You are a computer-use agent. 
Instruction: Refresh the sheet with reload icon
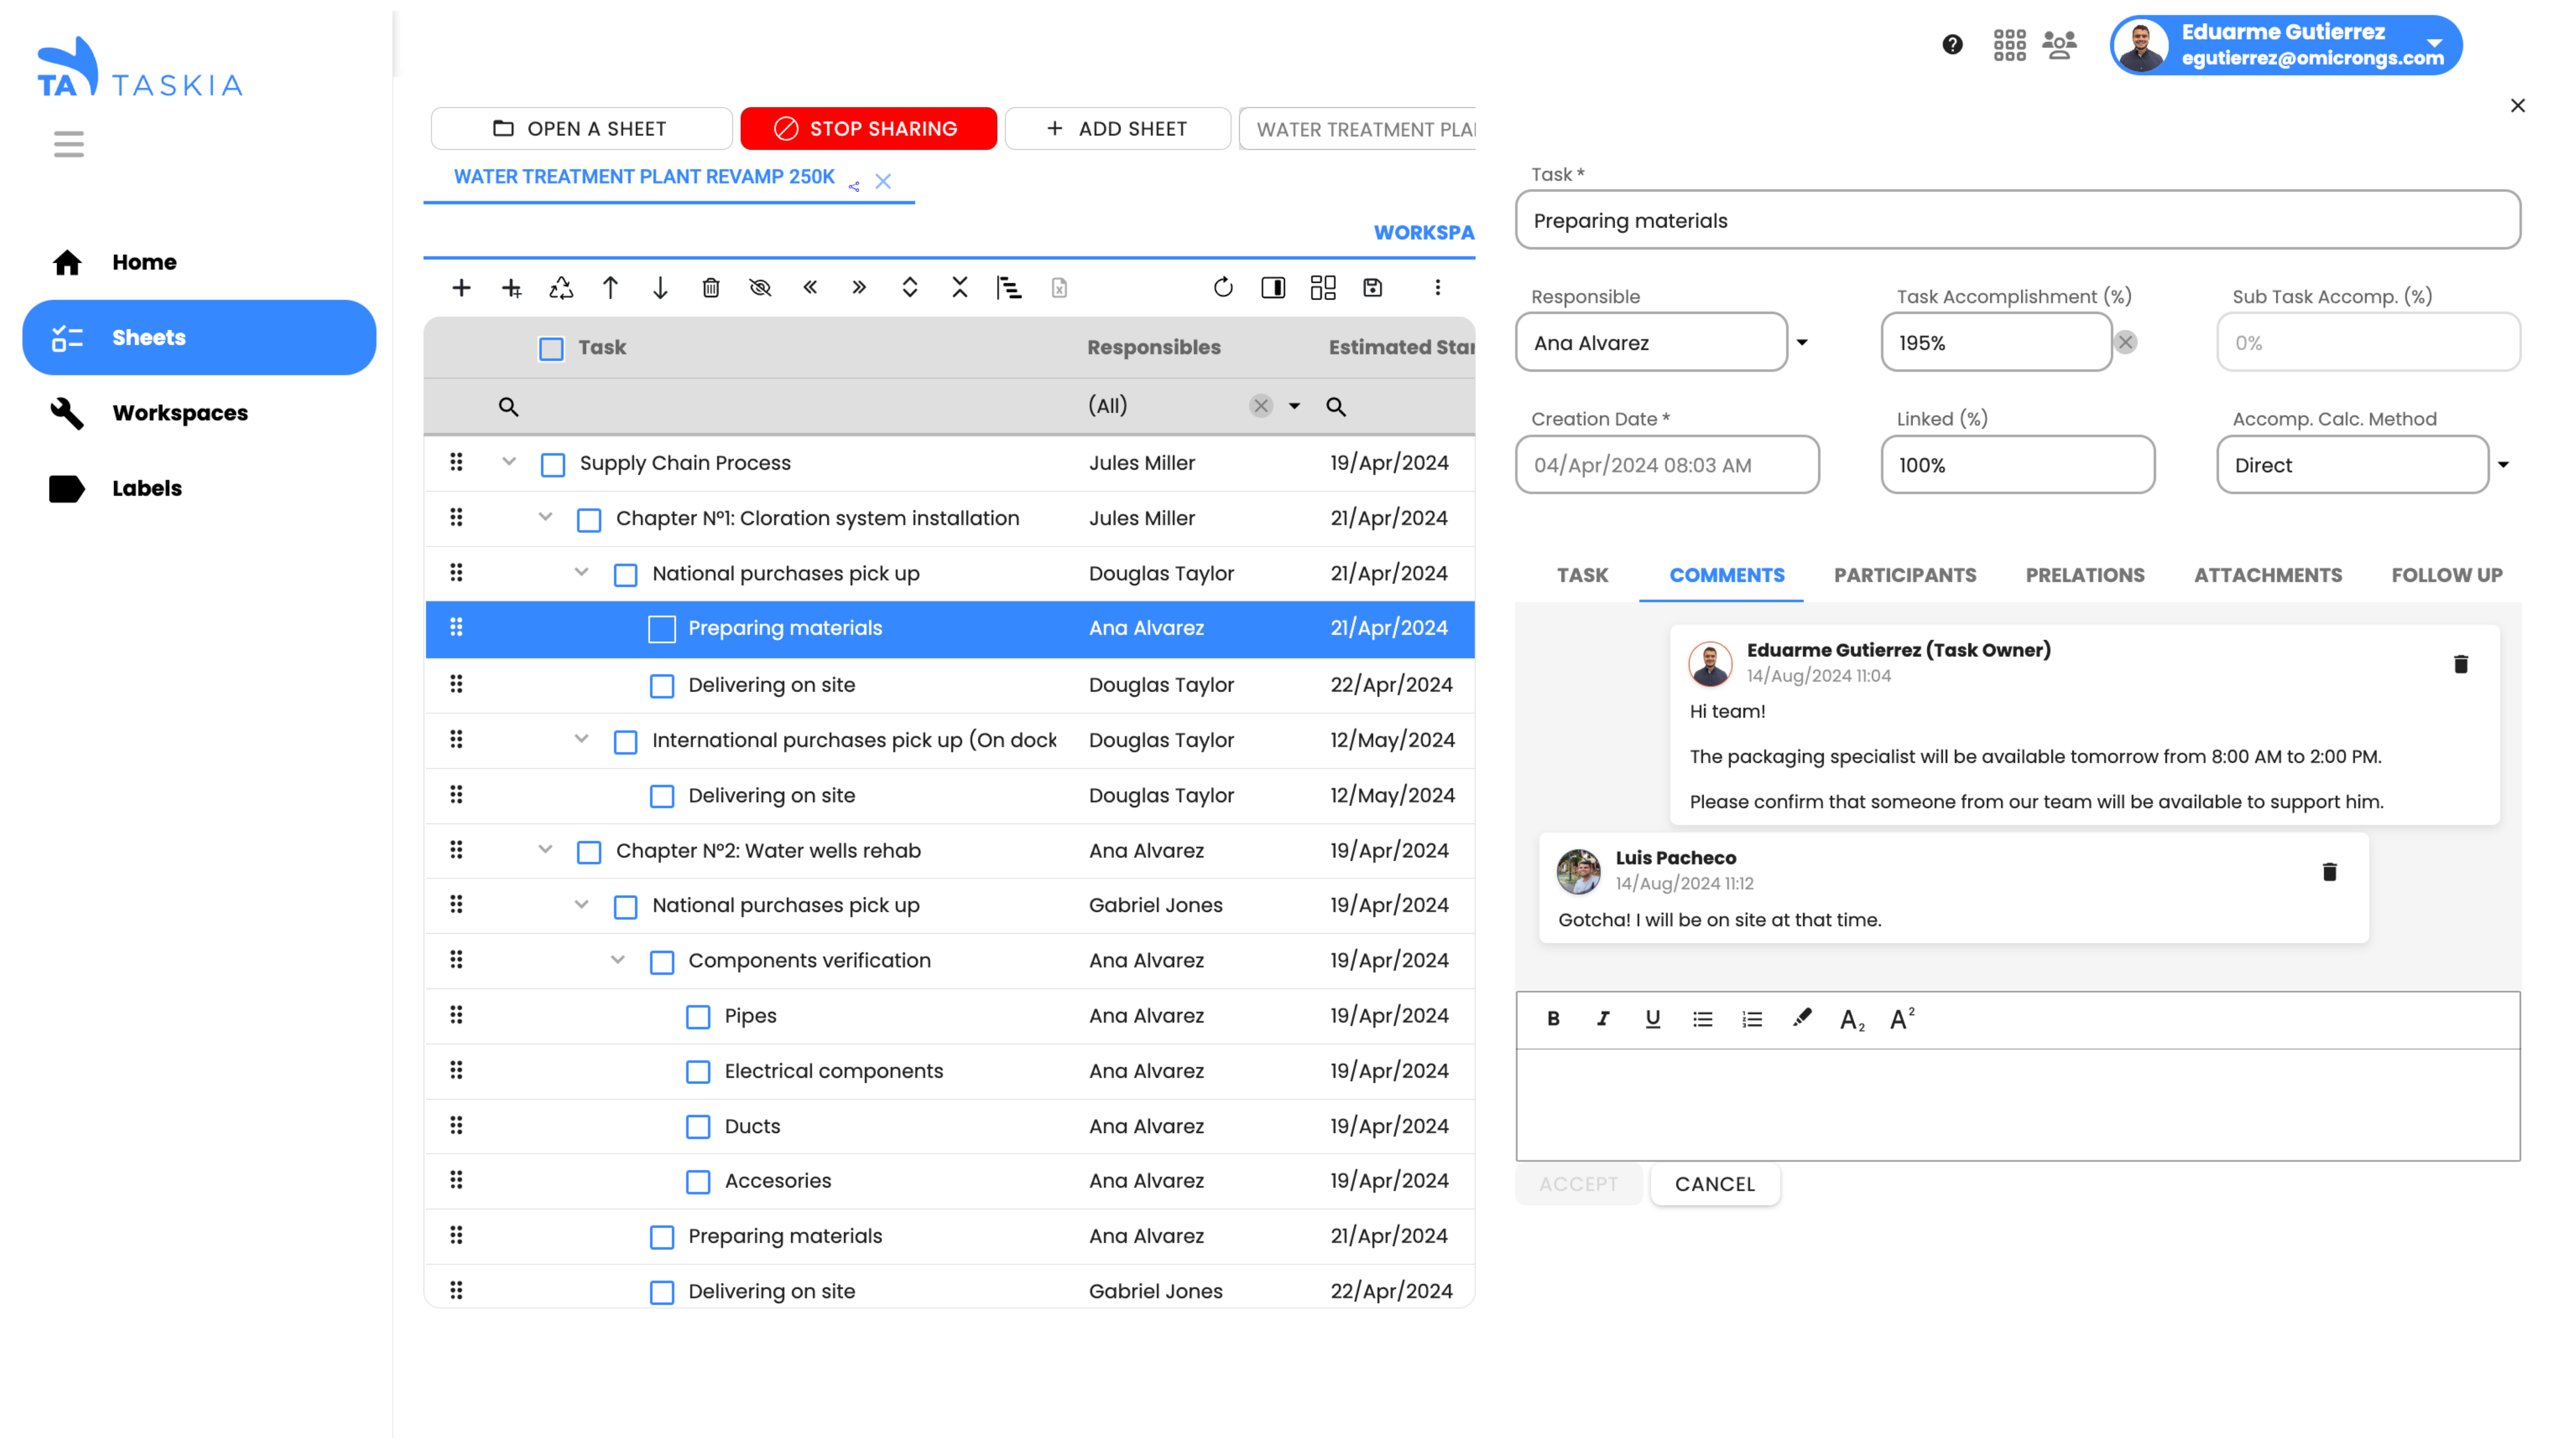click(1223, 288)
